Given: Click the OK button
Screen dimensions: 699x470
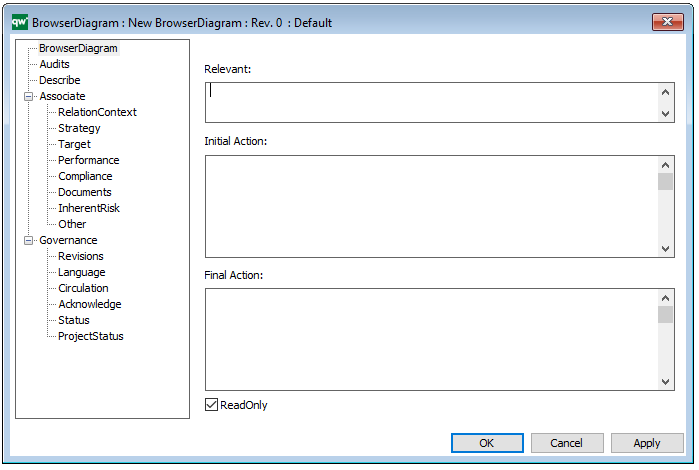Looking at the screenshot, I should click(x=487, y=443).
